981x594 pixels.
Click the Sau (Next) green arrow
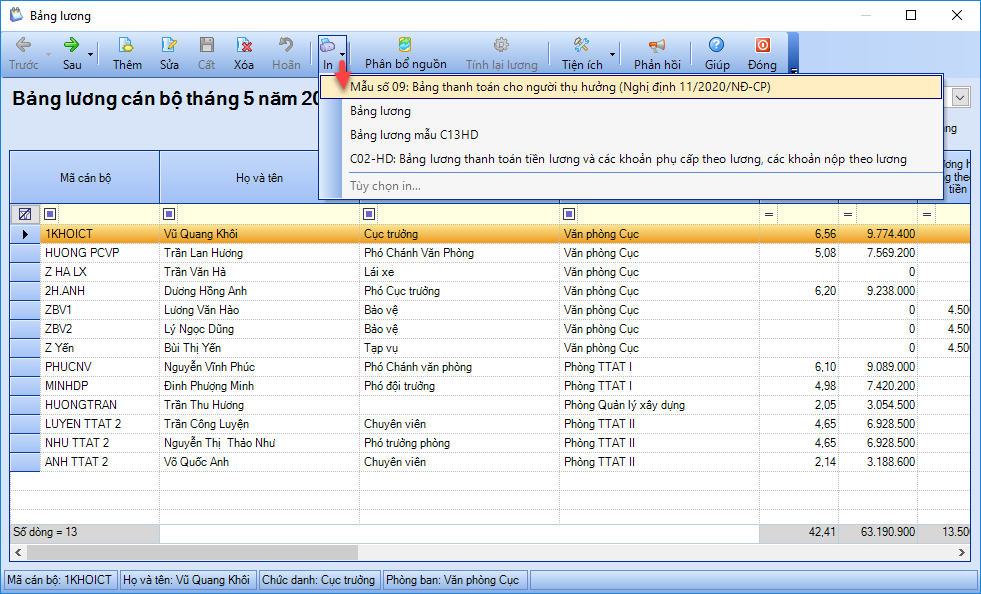click(x=72, y=46)
